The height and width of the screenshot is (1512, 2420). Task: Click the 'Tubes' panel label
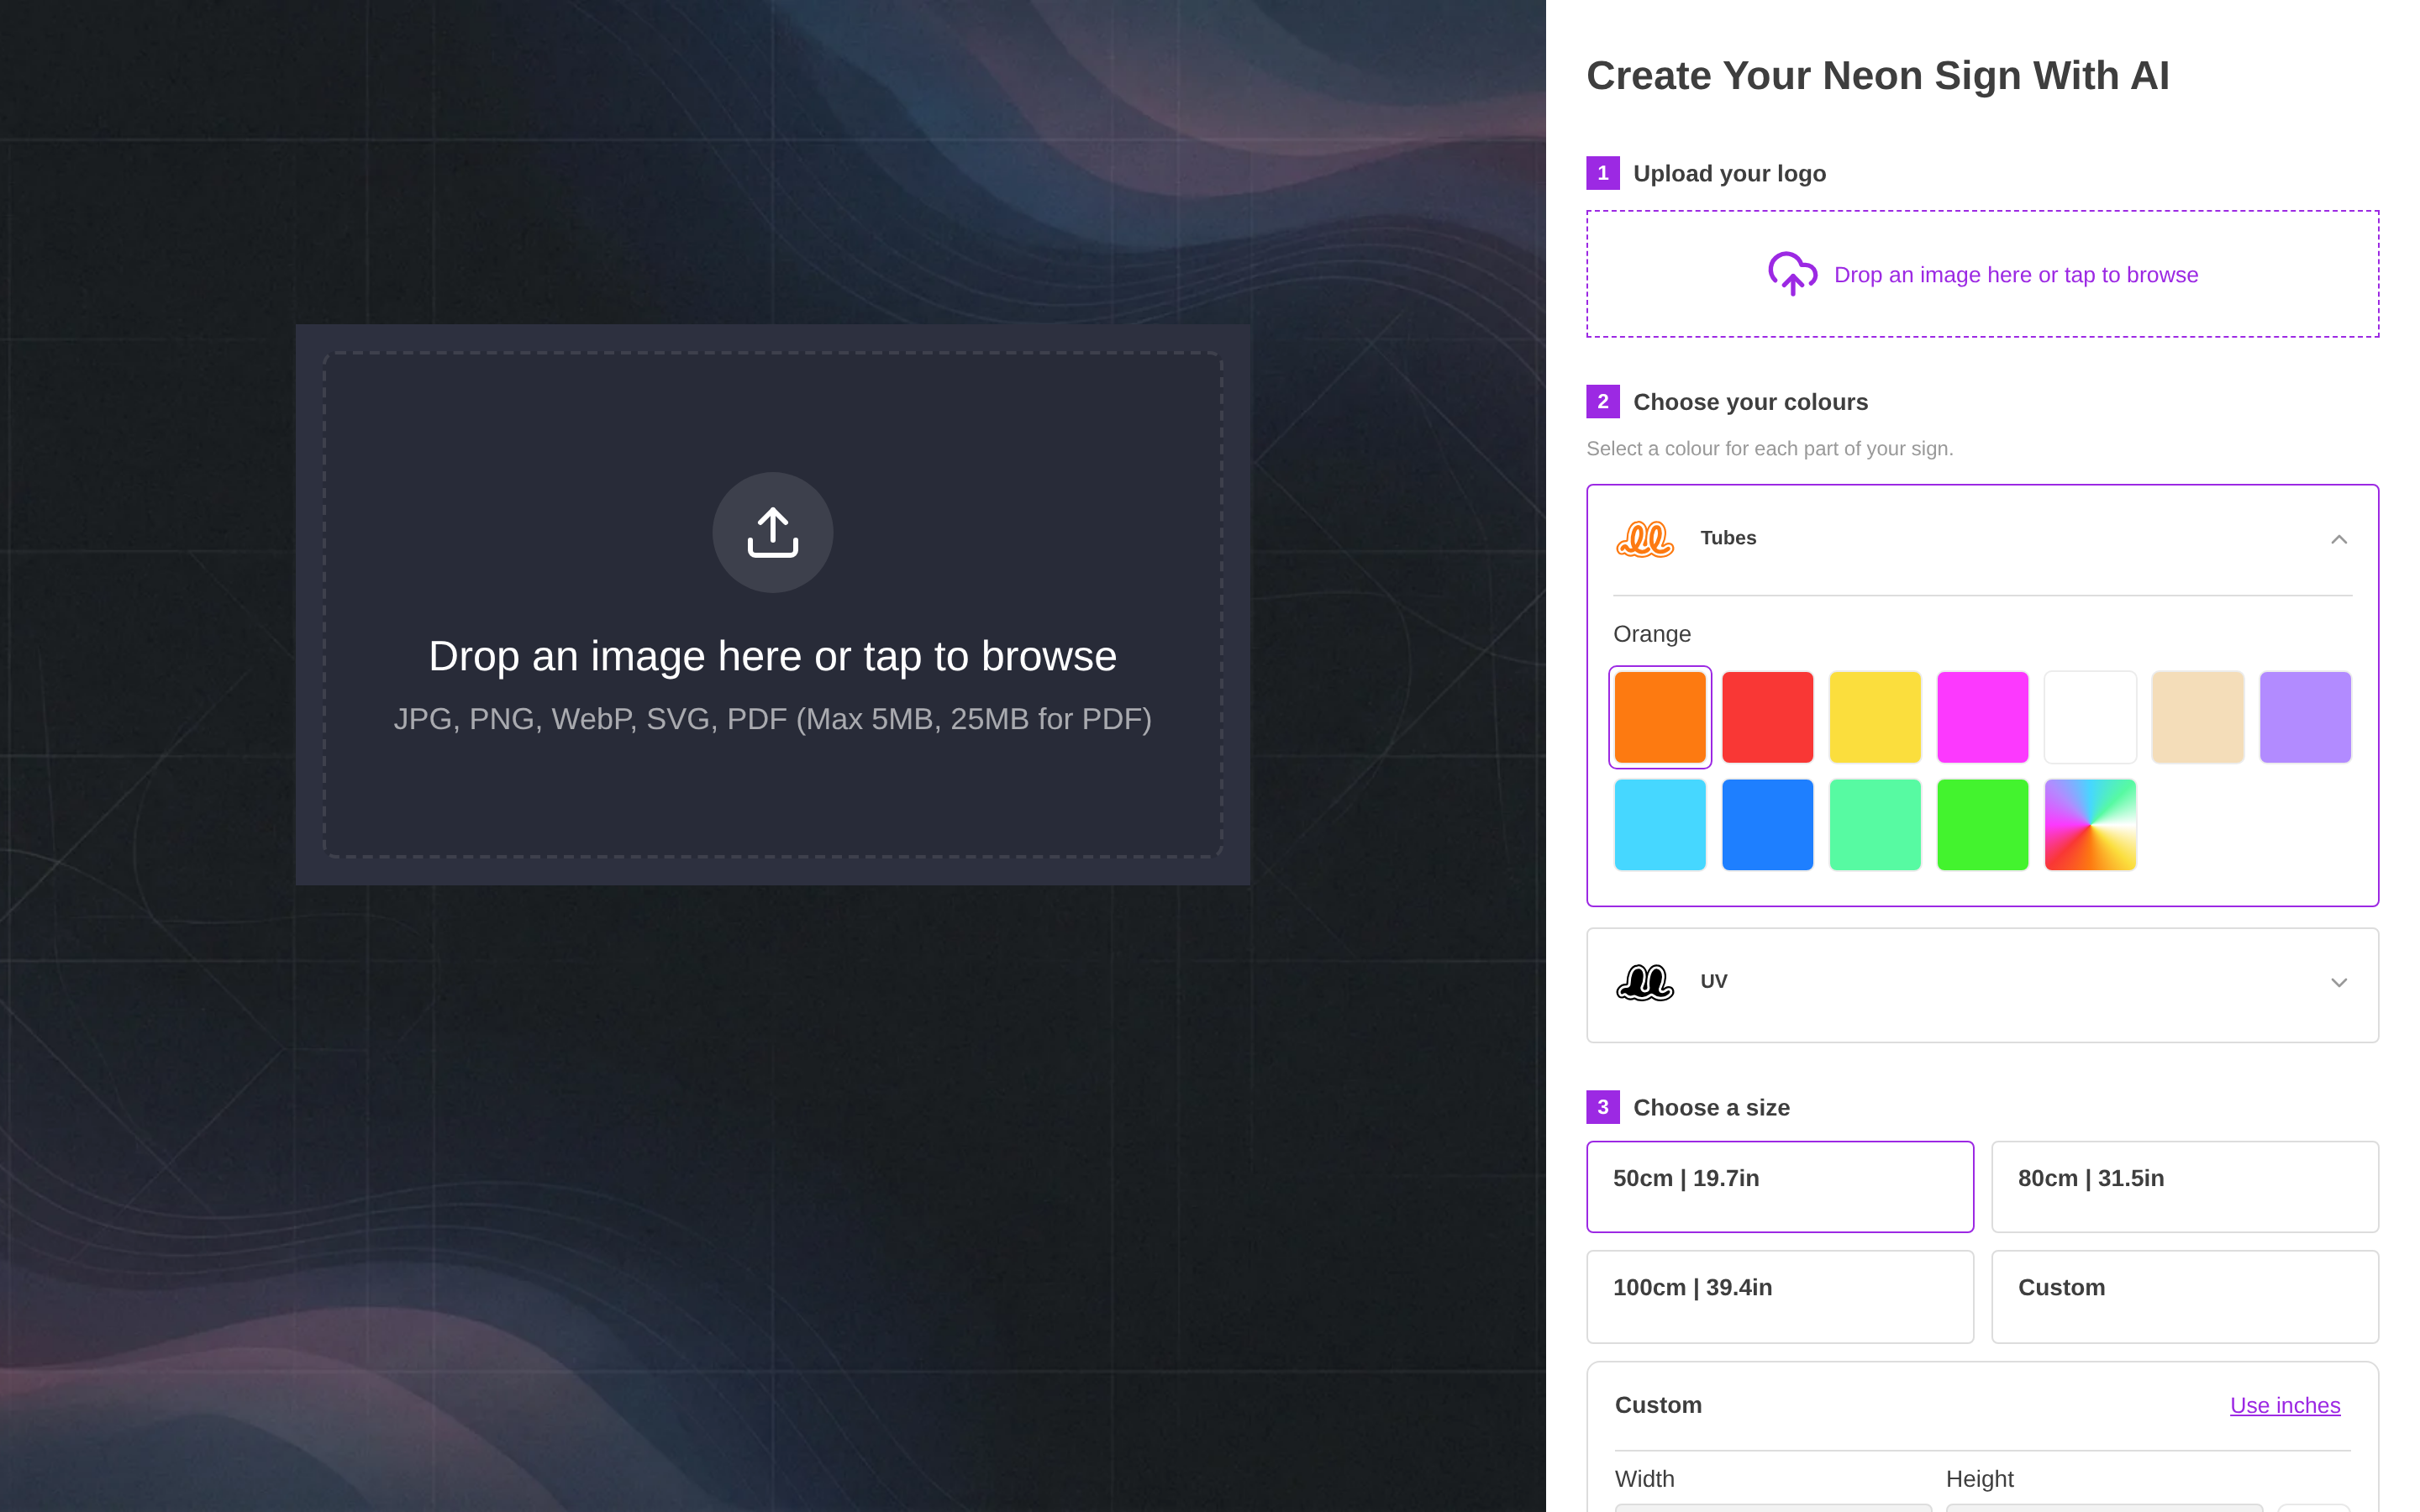(1728, 538)
